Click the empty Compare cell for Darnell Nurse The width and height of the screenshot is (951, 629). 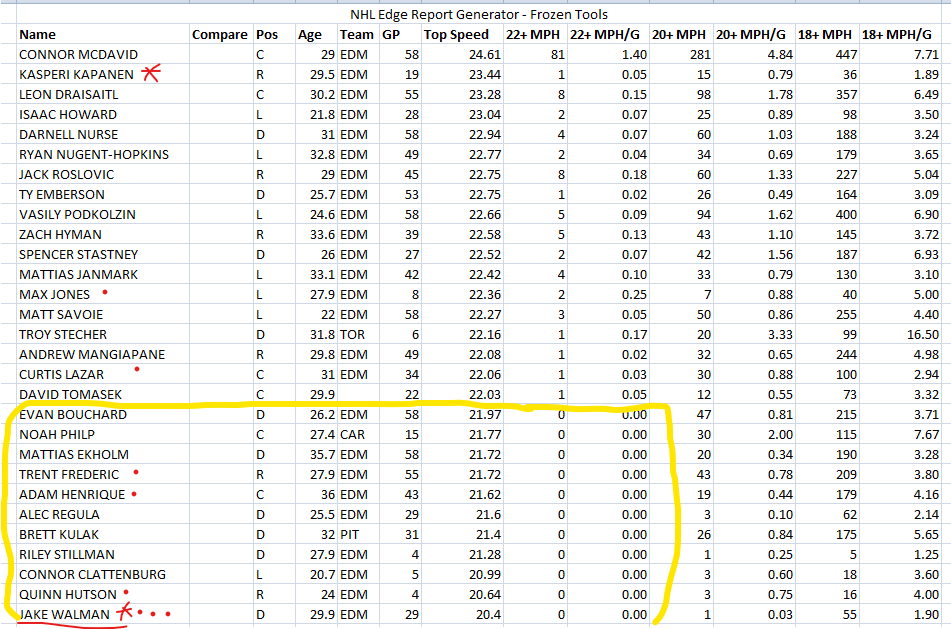point(219,134)
